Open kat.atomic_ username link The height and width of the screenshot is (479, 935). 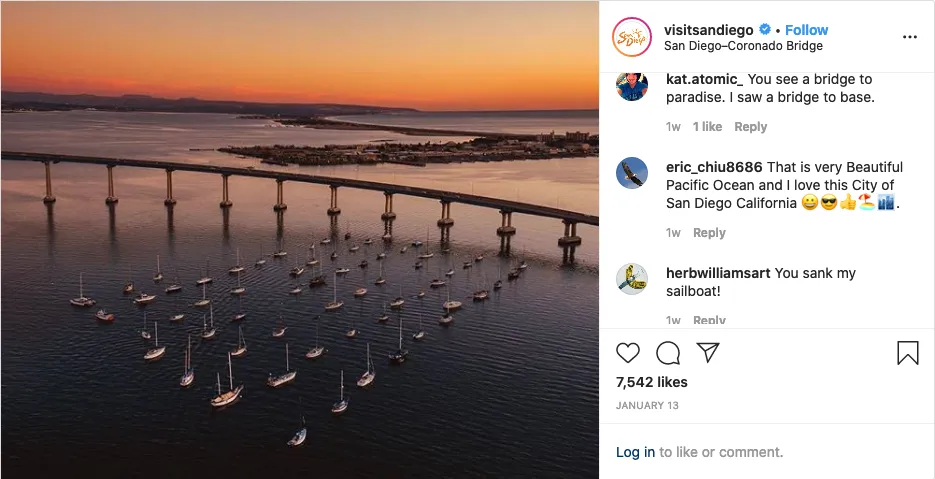tap(704, 79)
